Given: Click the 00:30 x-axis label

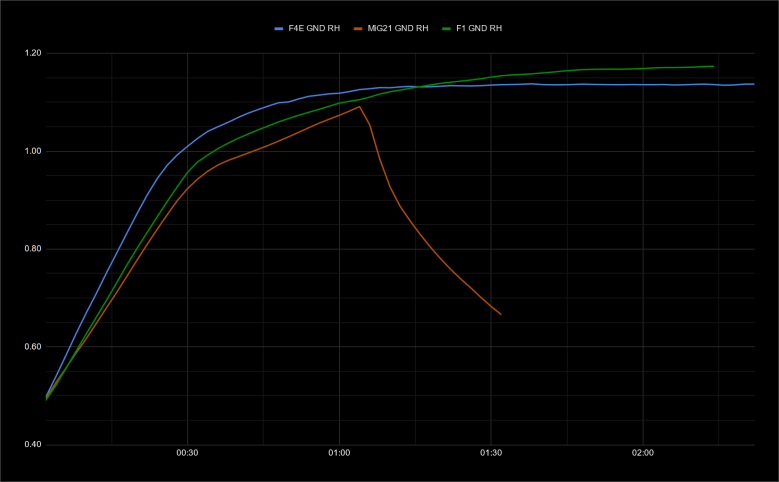Looking at the screenshot, I should pos(187,453).
